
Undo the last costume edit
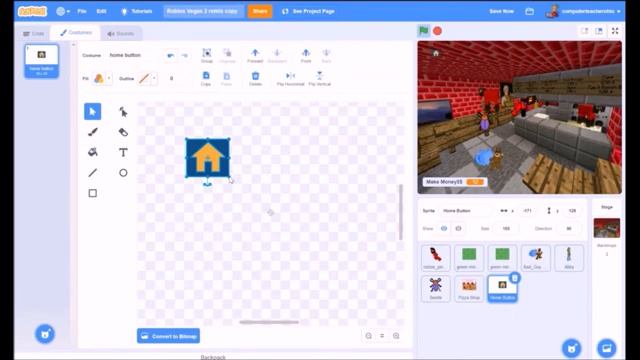171,56
